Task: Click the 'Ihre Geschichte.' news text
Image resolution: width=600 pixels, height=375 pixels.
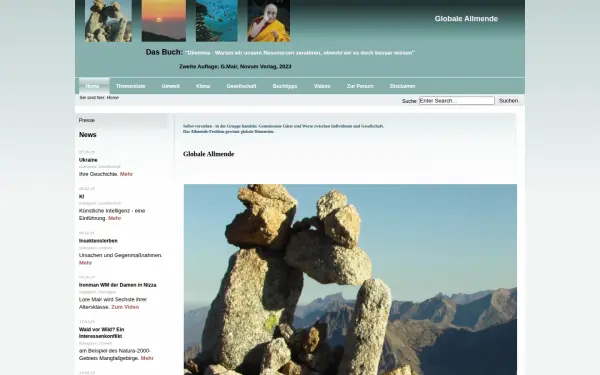Action: click(98, 174)
